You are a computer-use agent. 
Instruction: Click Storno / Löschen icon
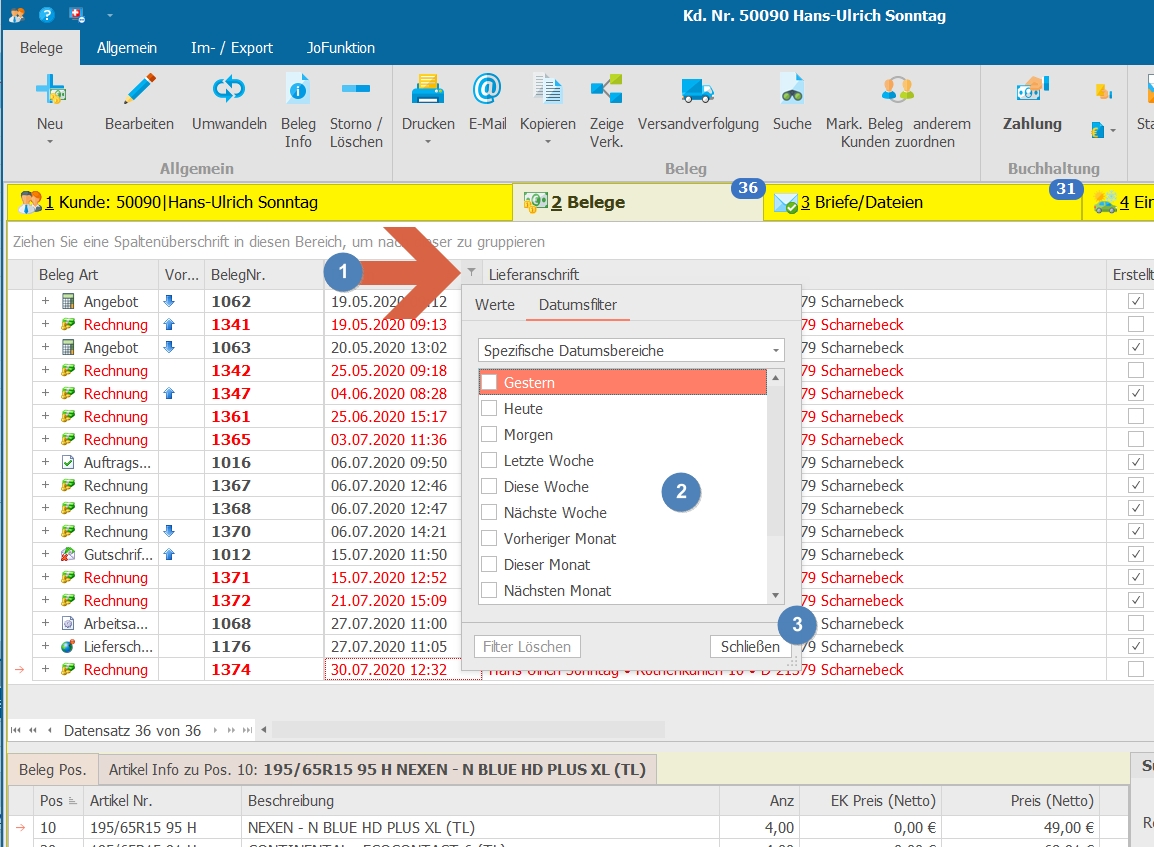coord(356,89)
